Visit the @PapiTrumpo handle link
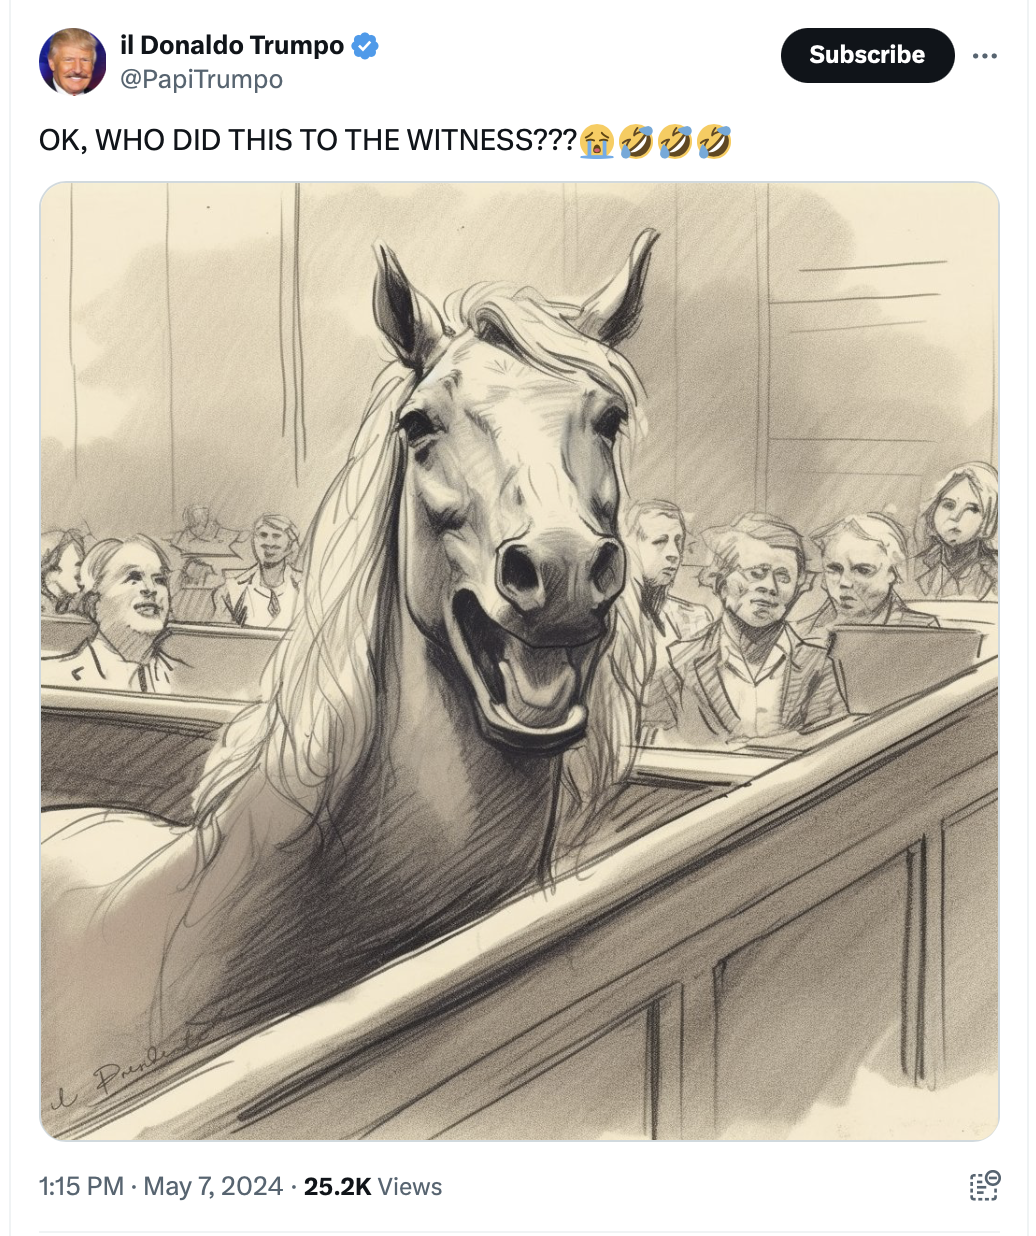 201,79
